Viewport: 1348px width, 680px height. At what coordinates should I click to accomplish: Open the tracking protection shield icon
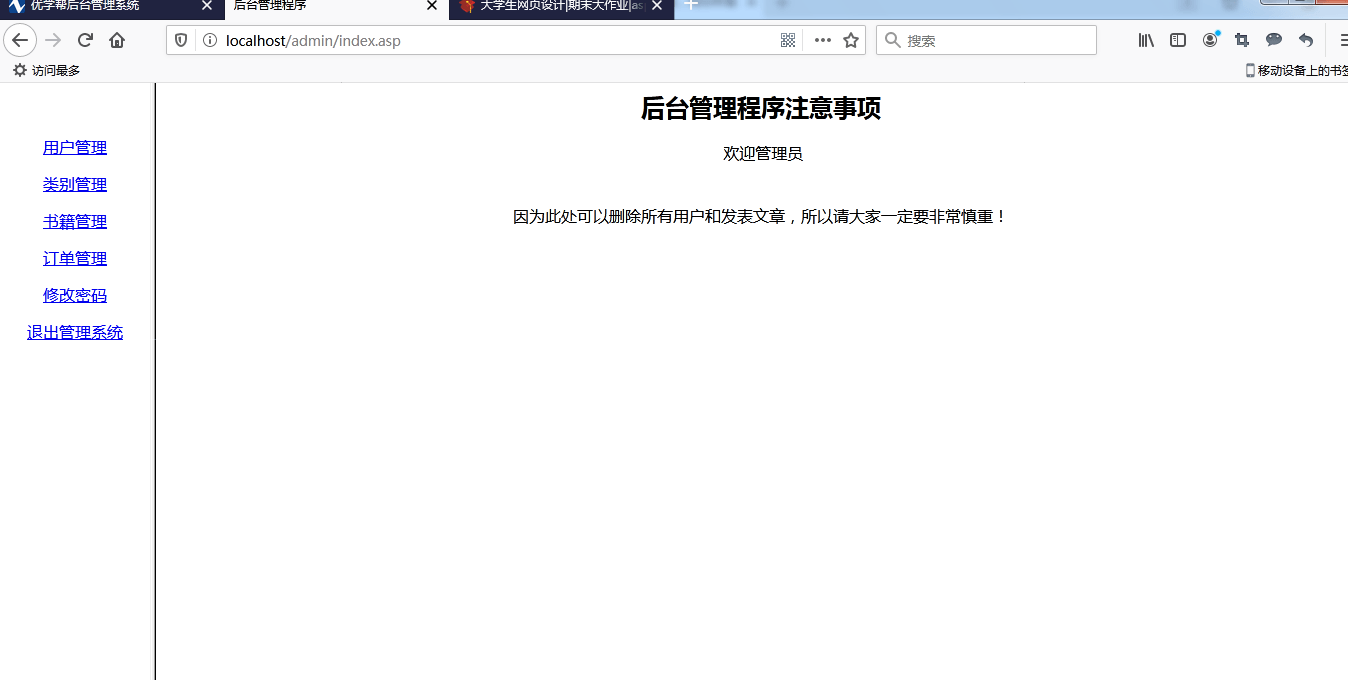click(181, 40)
